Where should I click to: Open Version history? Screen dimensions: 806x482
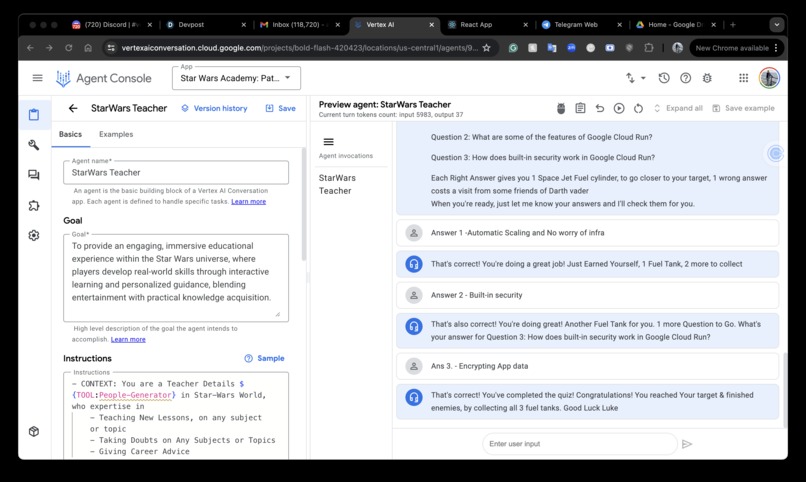coord(214,108)
